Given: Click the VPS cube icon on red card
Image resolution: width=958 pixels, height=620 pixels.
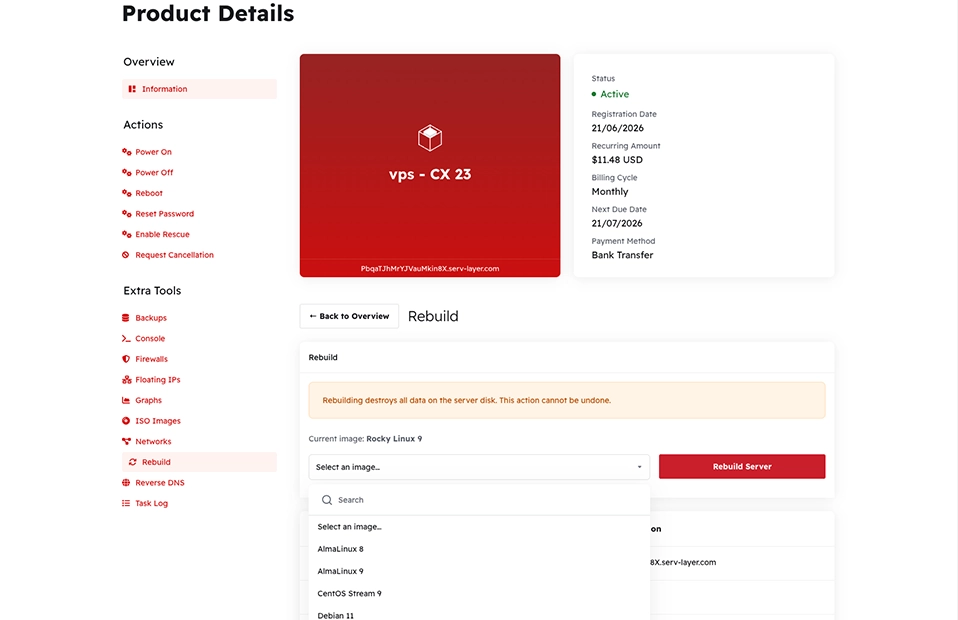Looking at the screenshot, I should click(430, 138).
